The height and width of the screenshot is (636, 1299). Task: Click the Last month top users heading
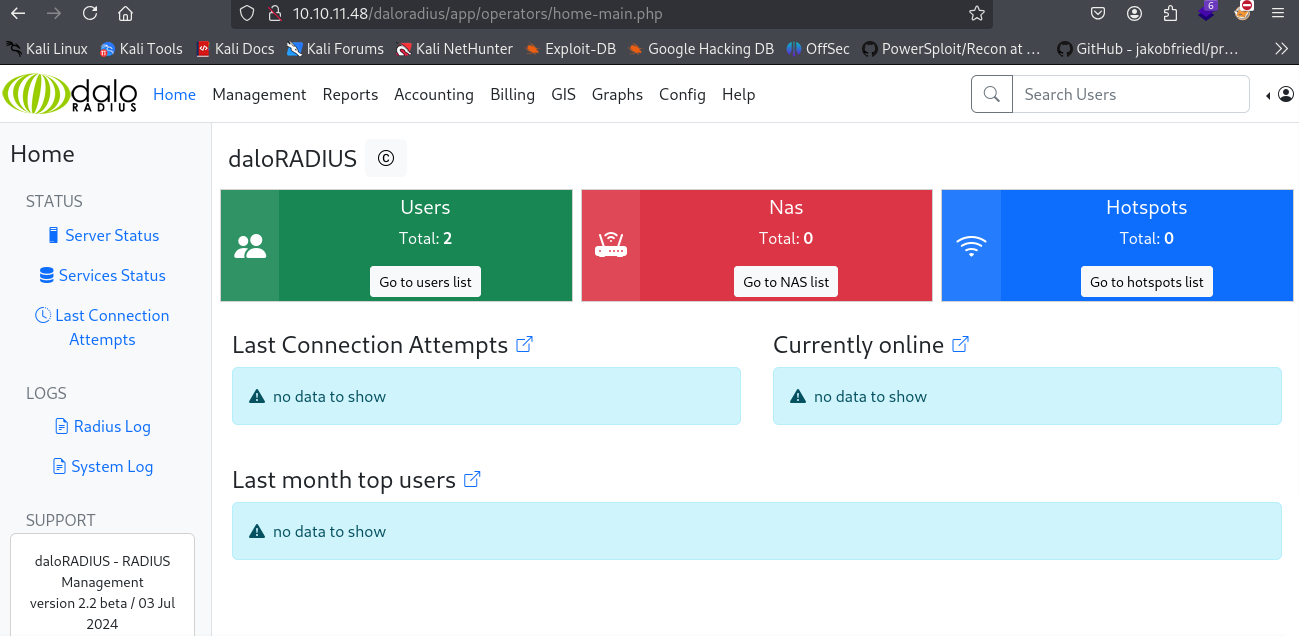pos(344,480)
